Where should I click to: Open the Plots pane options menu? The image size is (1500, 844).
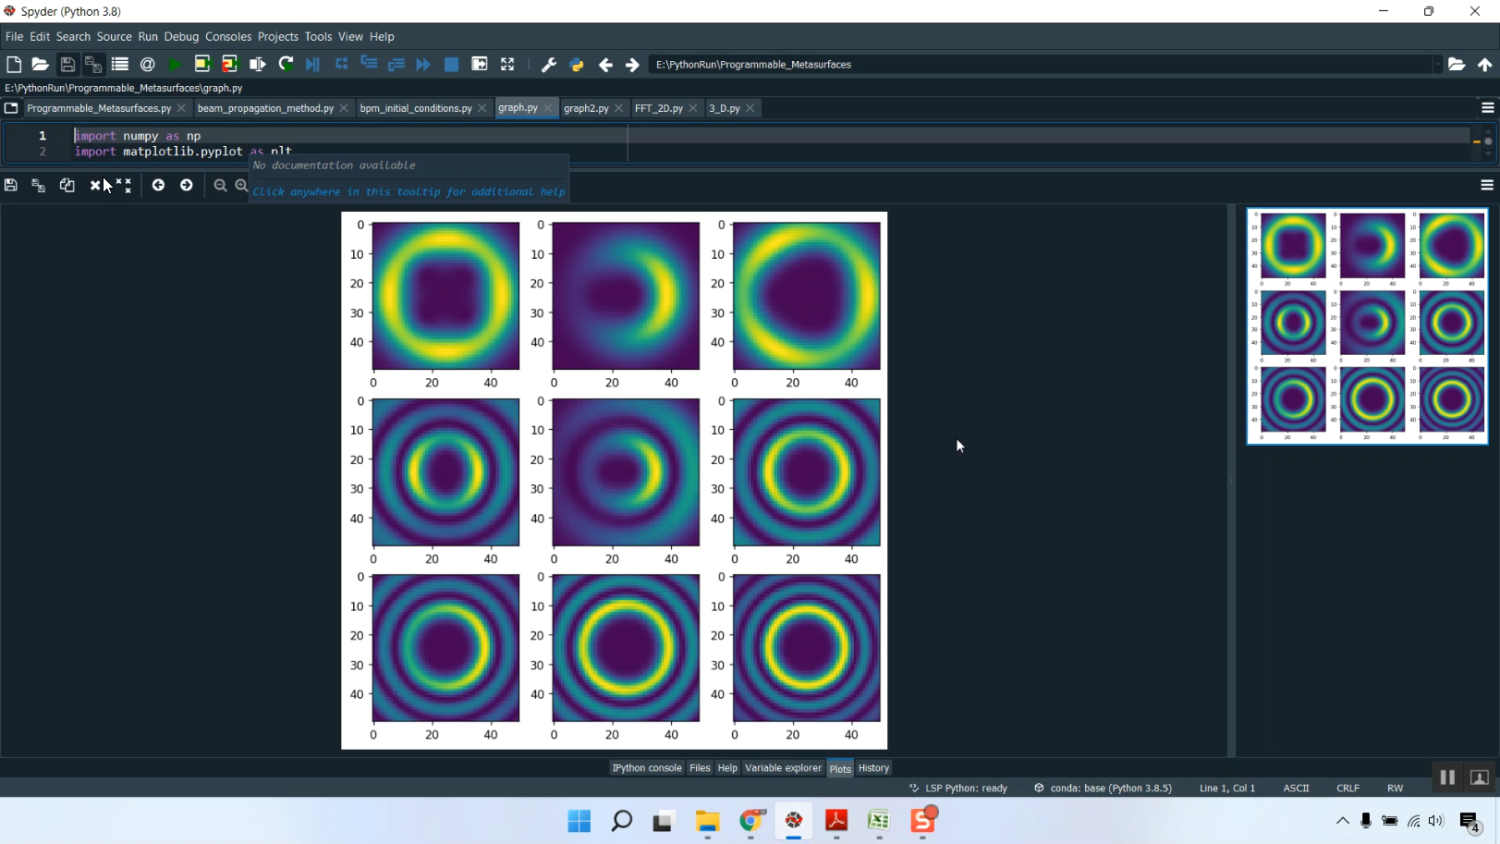coord(1486,185)
